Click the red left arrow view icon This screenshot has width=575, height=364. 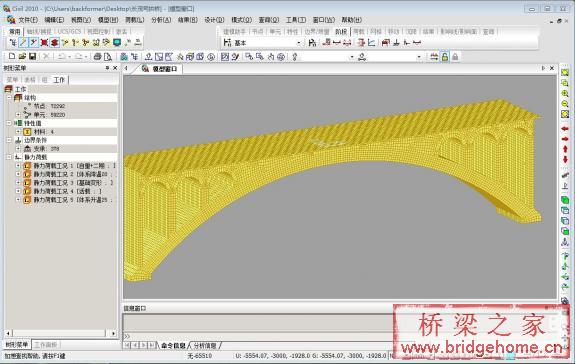pyautogui.click(x=565, y=129)
